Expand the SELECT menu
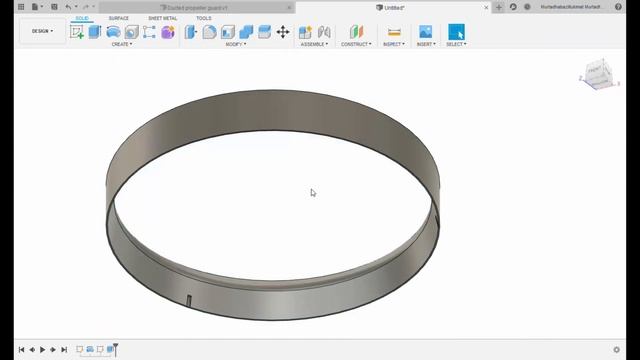The height and width of the screenshot is (360, 640). [456, 44]
